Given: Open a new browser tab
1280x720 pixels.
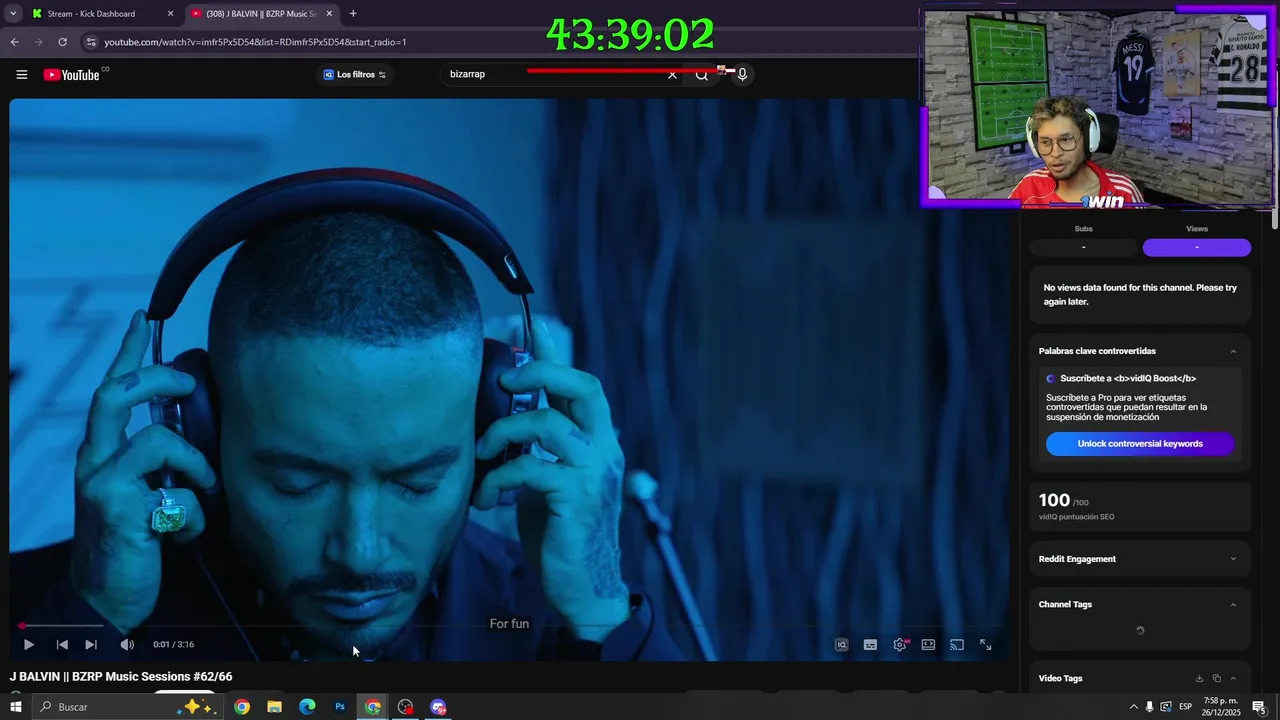Looking at the screenshot, I should pyautogui.click(x=353, y=14).
